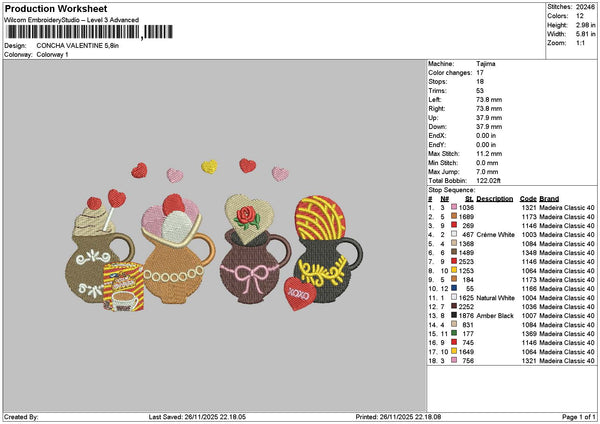Choose the dark brown swatch in row 12
Viewport: 600px width, 424px height.
(x=454, y=307)
